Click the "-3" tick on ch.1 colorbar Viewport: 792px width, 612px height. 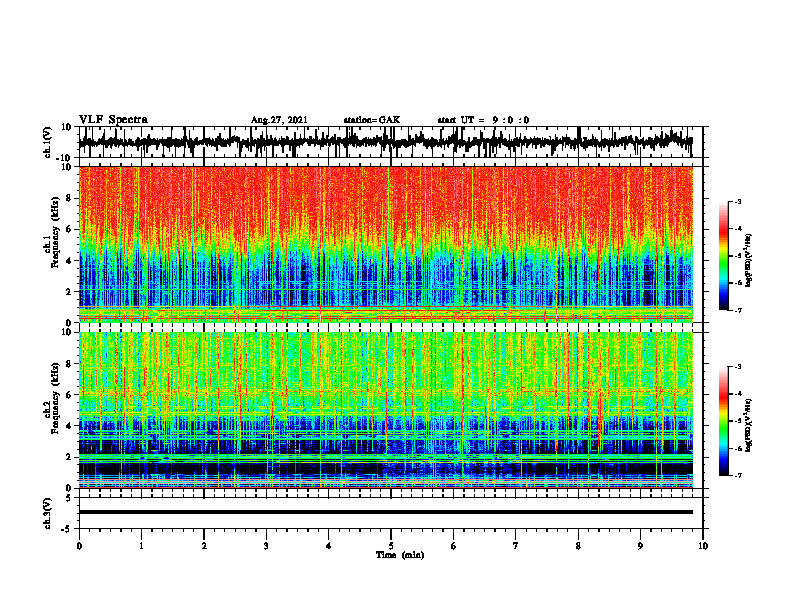coord(737,201)
